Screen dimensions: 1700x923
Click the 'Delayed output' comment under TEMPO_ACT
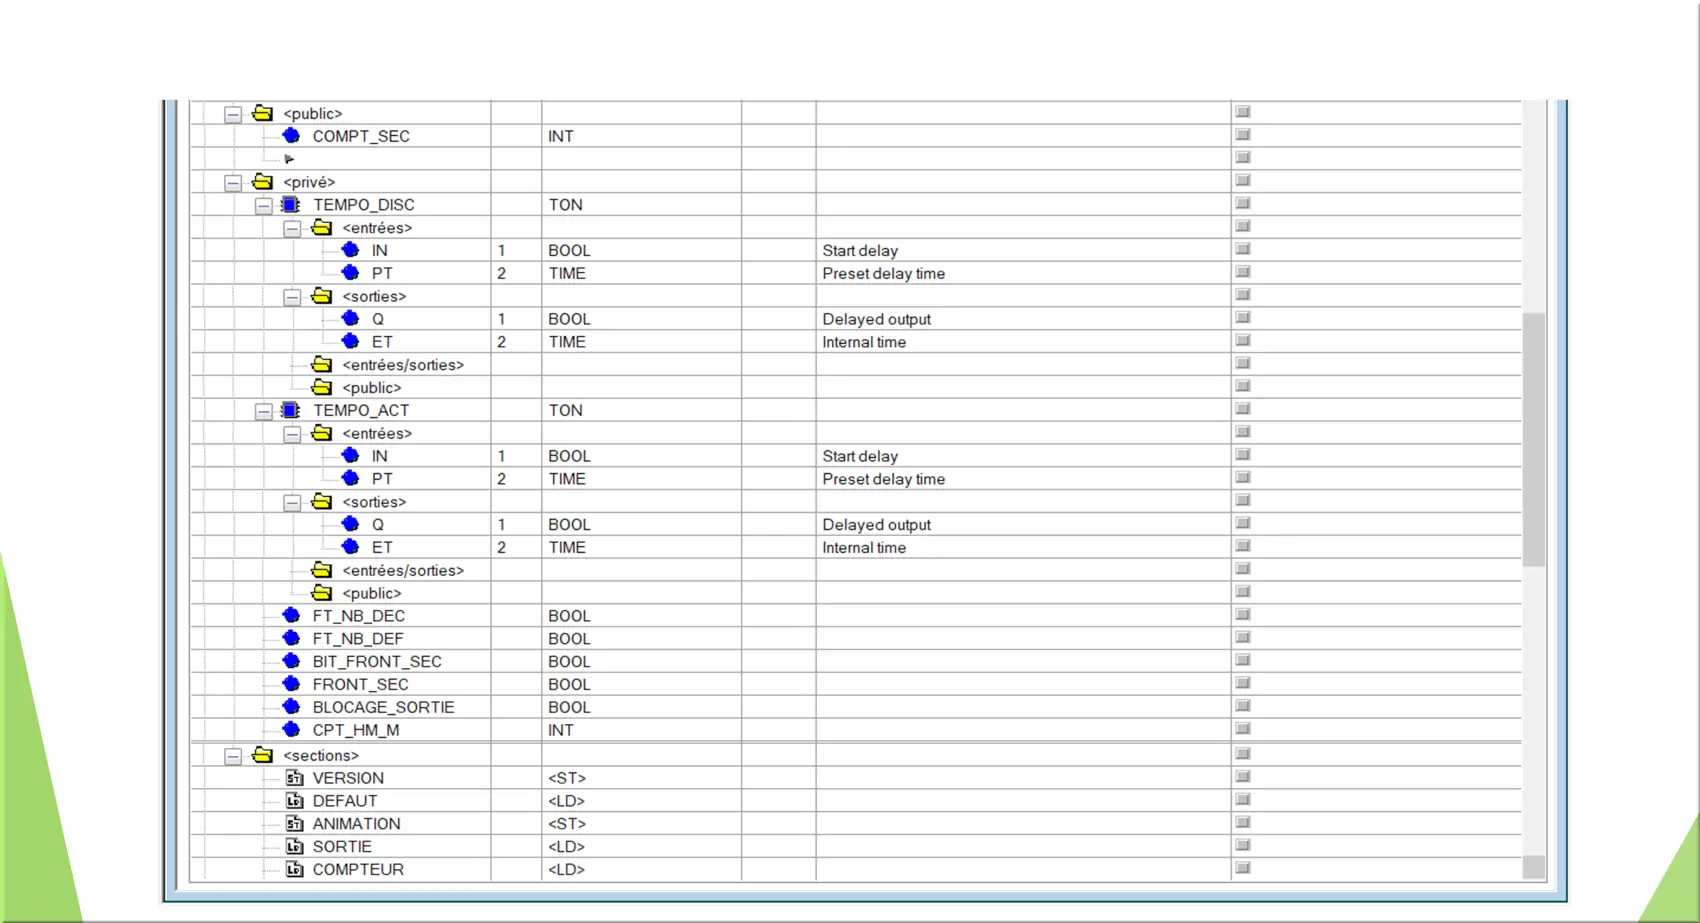(x=876, y=524)
